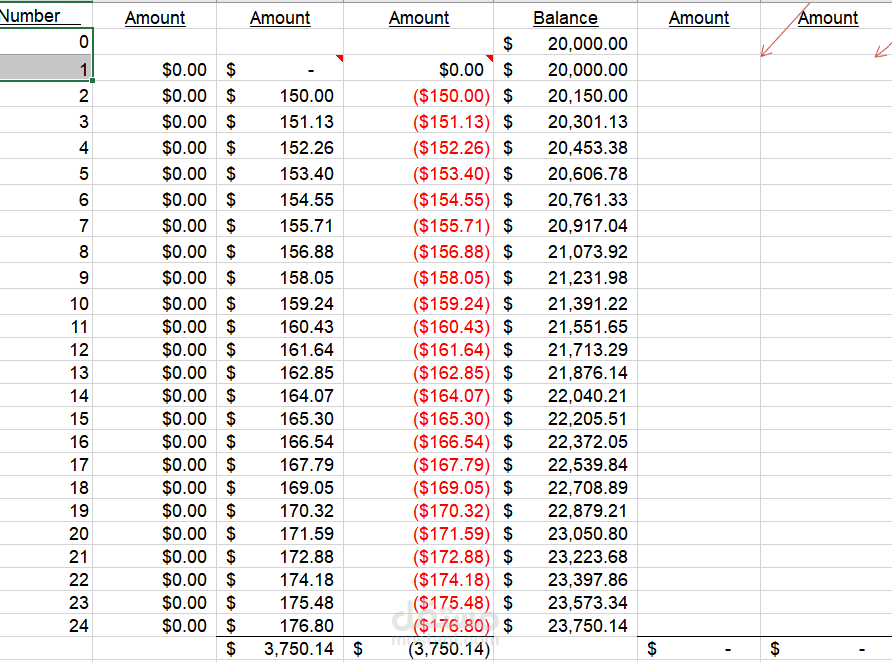Click the amount 175.48 cell
Image resolution: width=892 pixels, height=662 pixels.
point(280,602)
